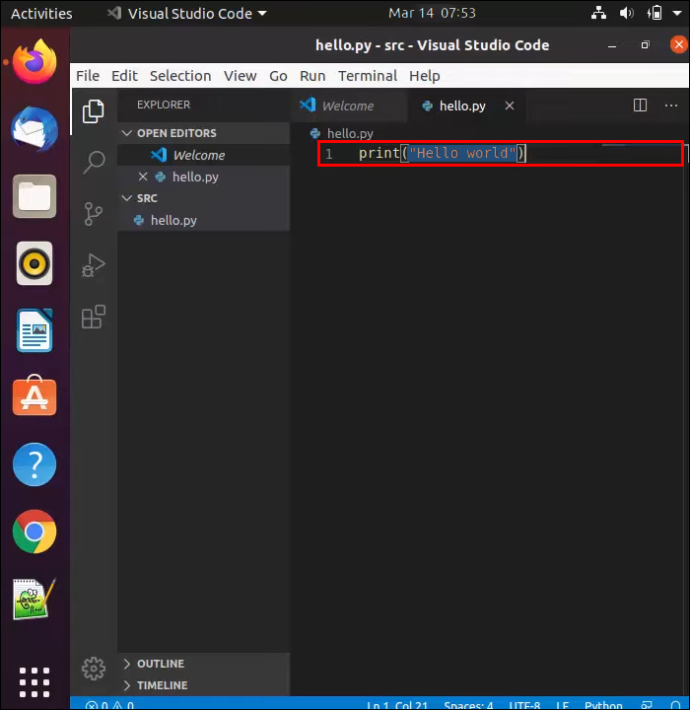Image resolution: width=690 pixels, height=710 pixels.
Task: Open the Explorer view in activity bar
Action: 93,111
